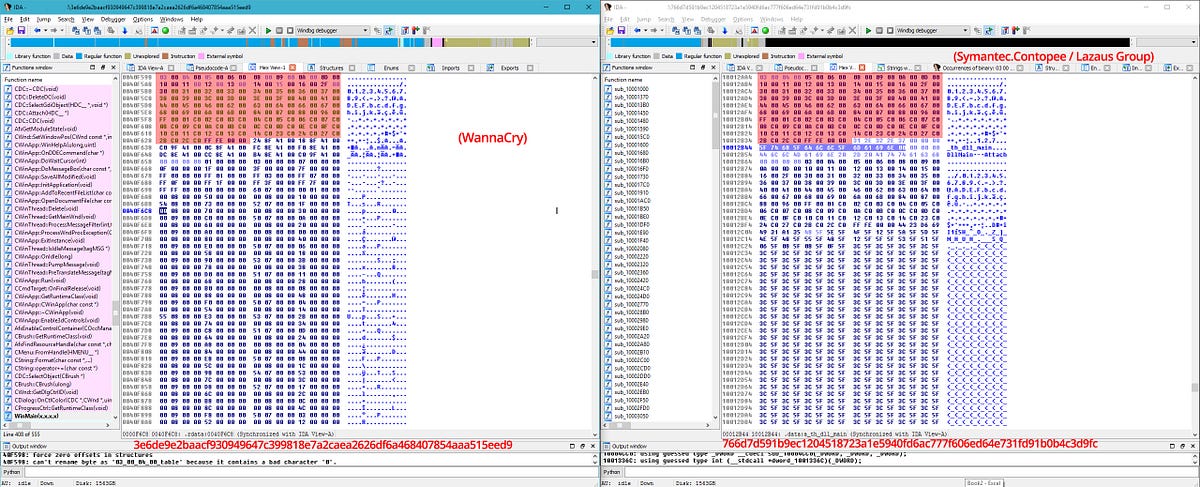Save icon in left IDA toolbar
1200x487 pixels.
(x=20, y=30)
